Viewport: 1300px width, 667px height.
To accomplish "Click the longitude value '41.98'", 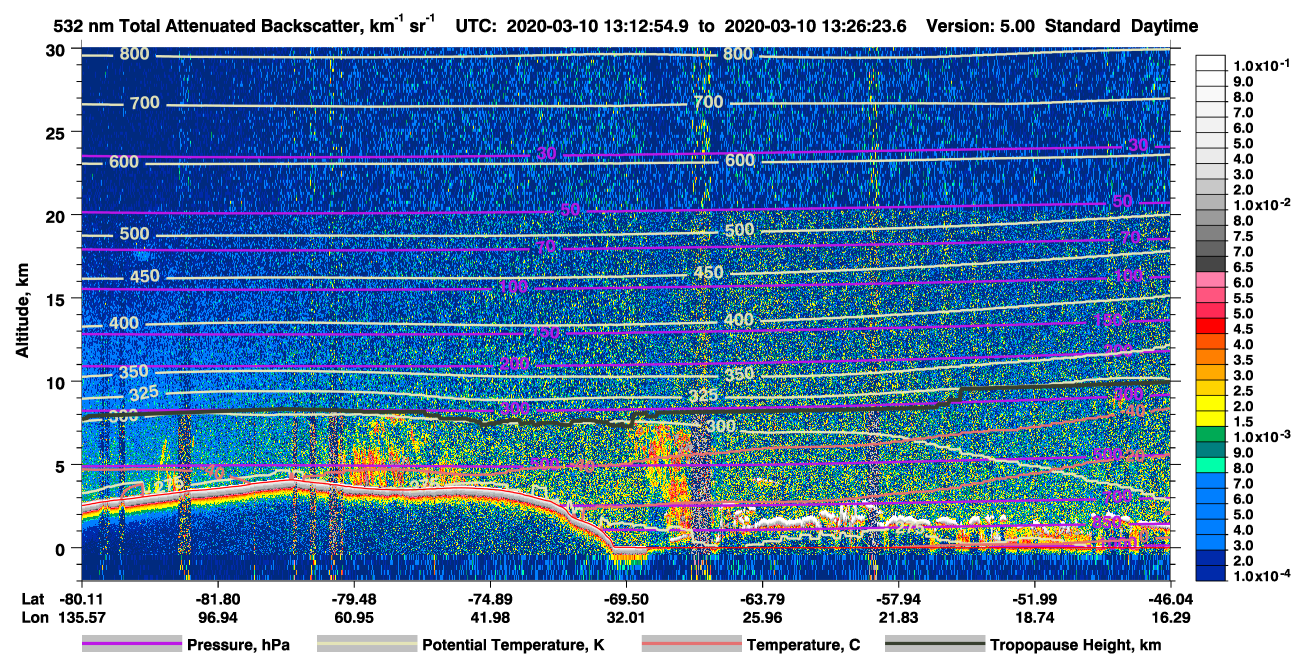I will (490, 617).
